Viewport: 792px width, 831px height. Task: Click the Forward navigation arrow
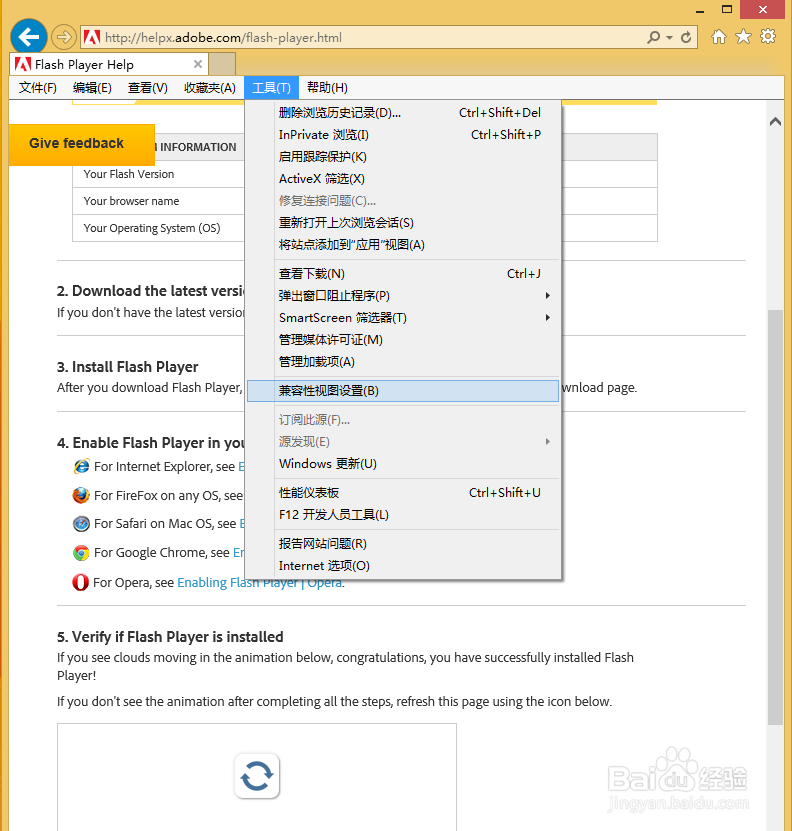(x=64, y=37)
